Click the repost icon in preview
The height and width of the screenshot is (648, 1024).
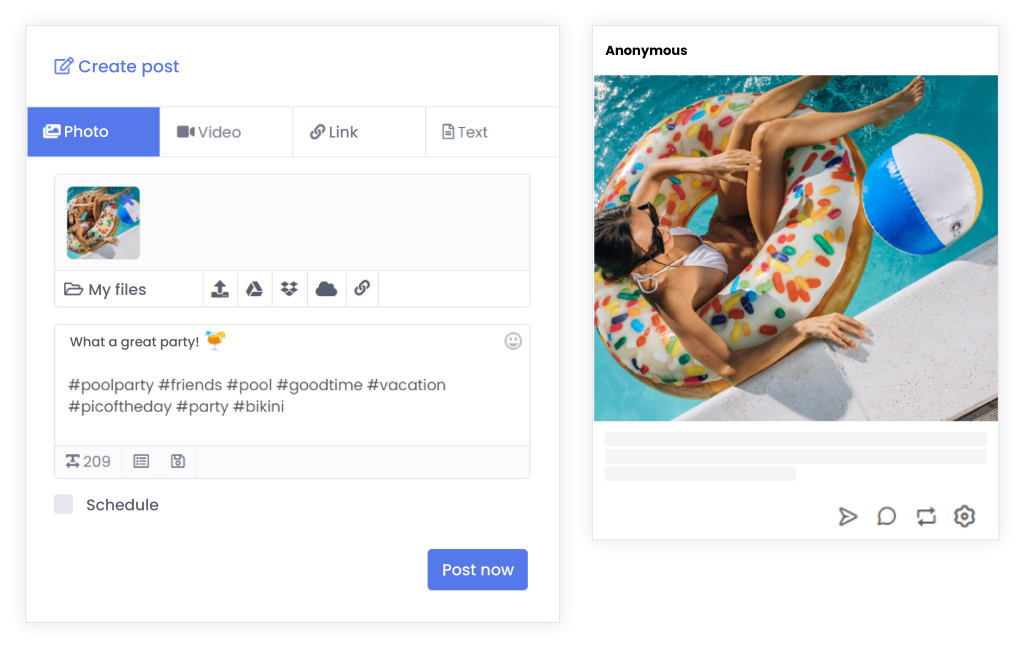pyautogui.click(x=926, y=517)
